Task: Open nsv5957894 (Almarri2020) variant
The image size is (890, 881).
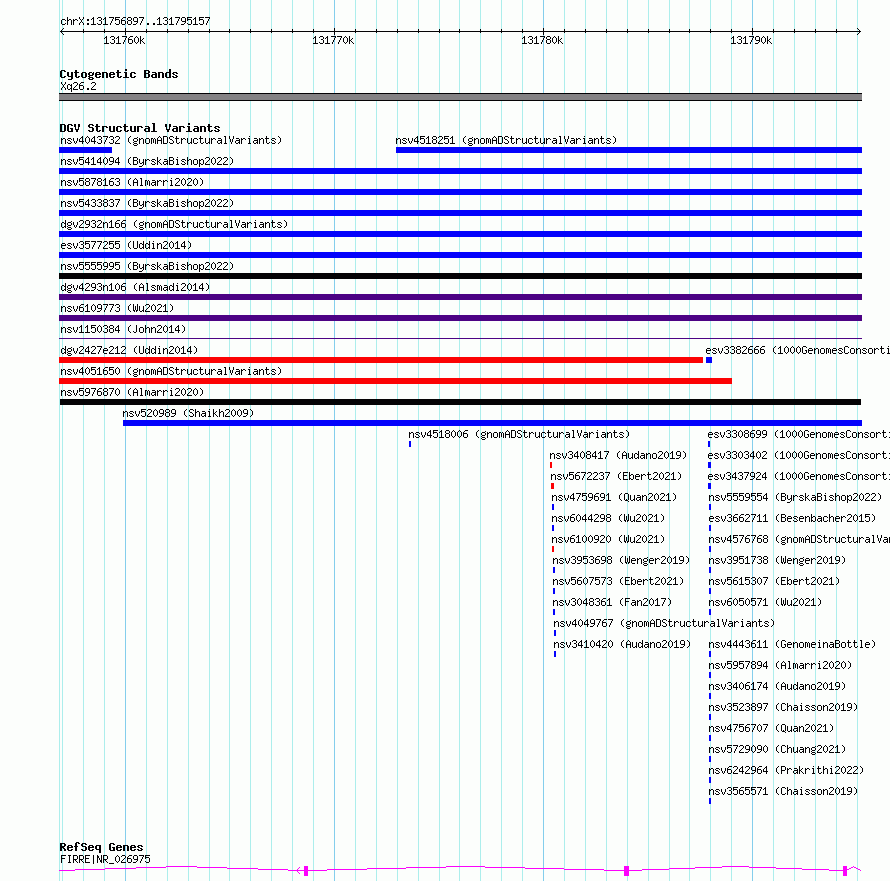Action: 780,665
